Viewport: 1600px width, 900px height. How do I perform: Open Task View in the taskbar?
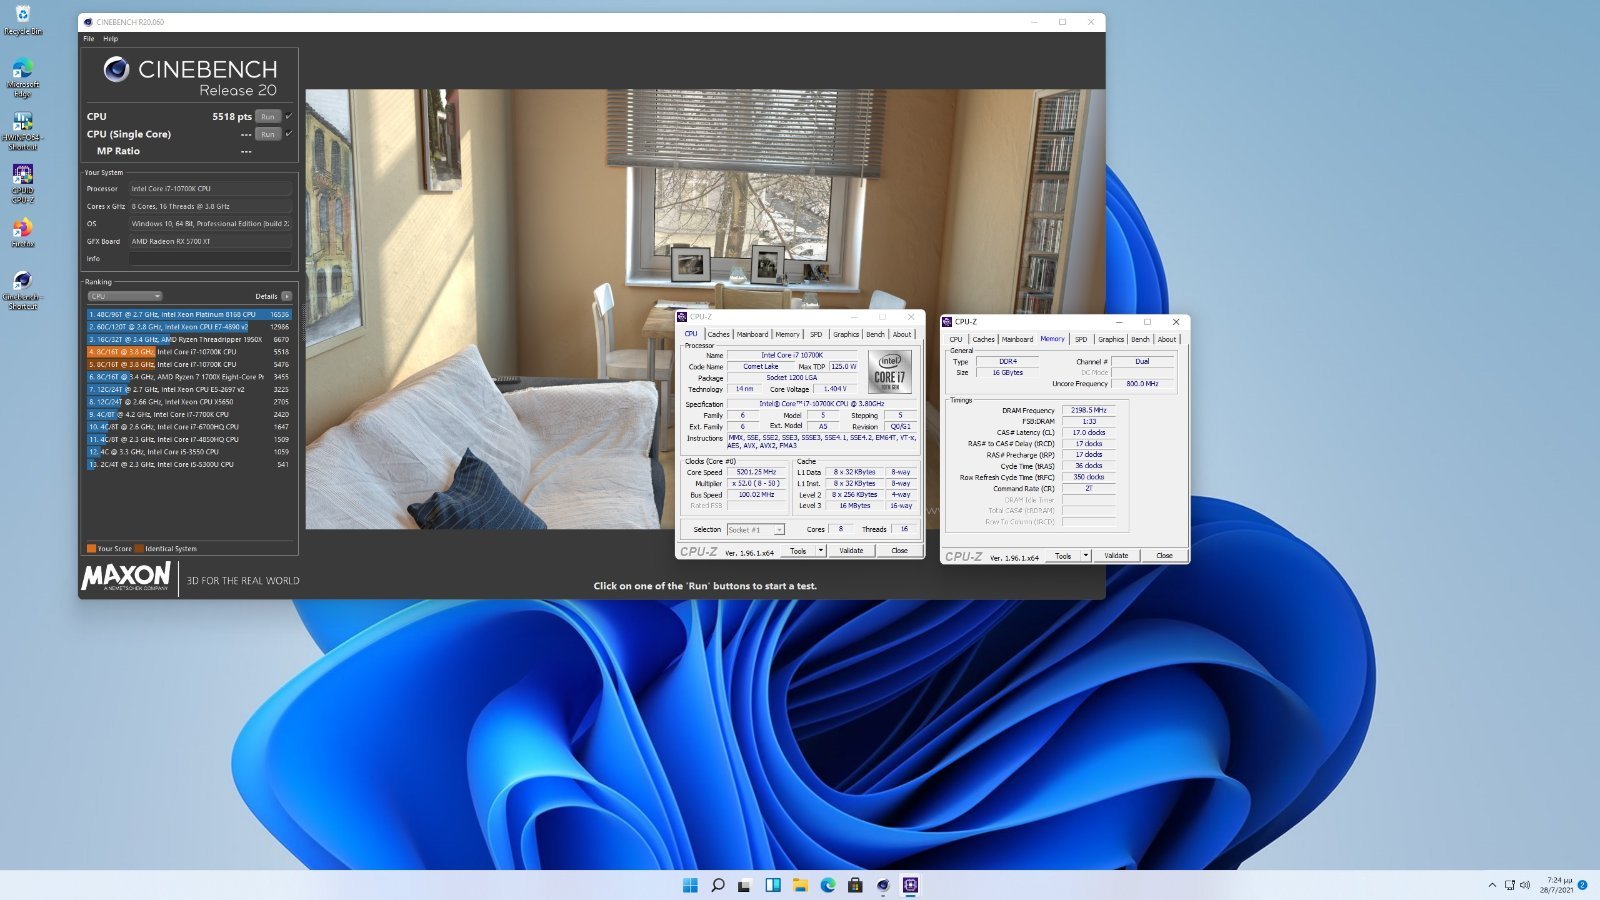[x=745, y=885]
